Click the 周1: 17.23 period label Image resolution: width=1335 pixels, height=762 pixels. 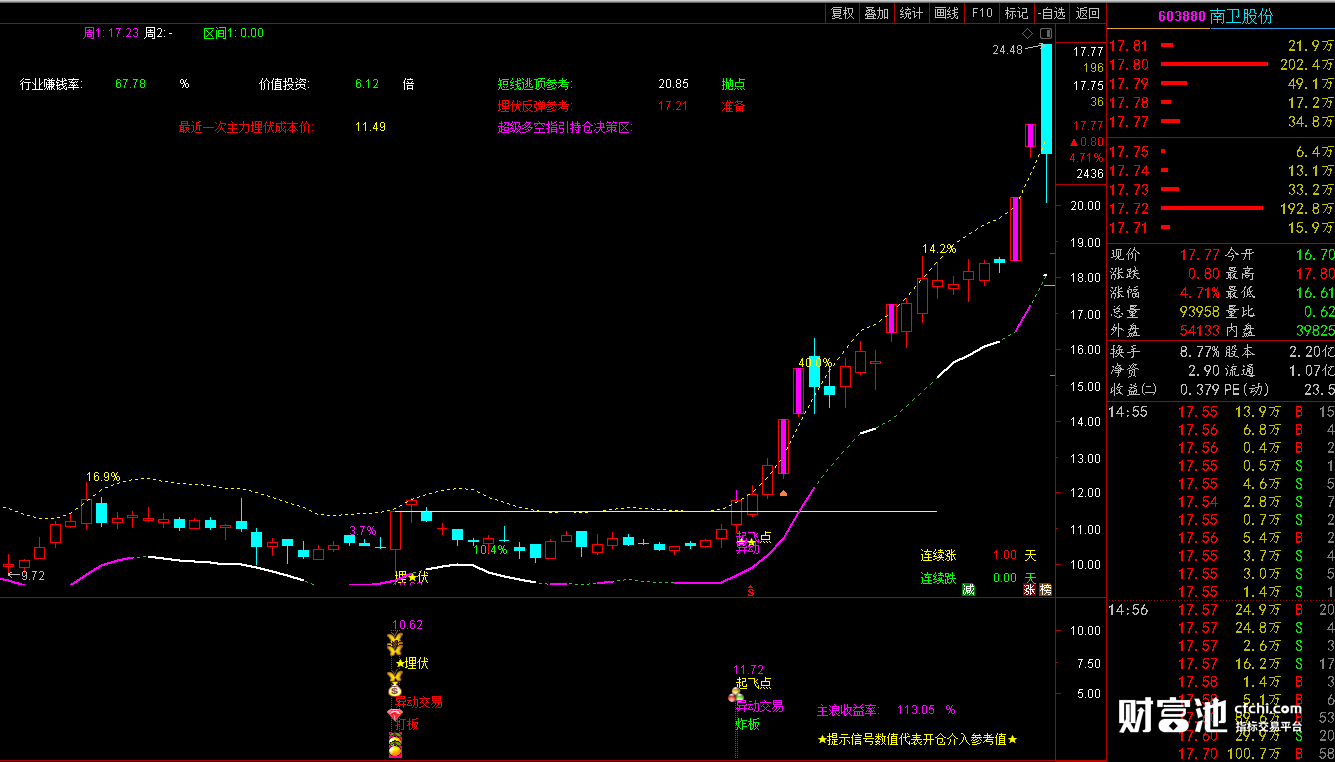point(110,33)
